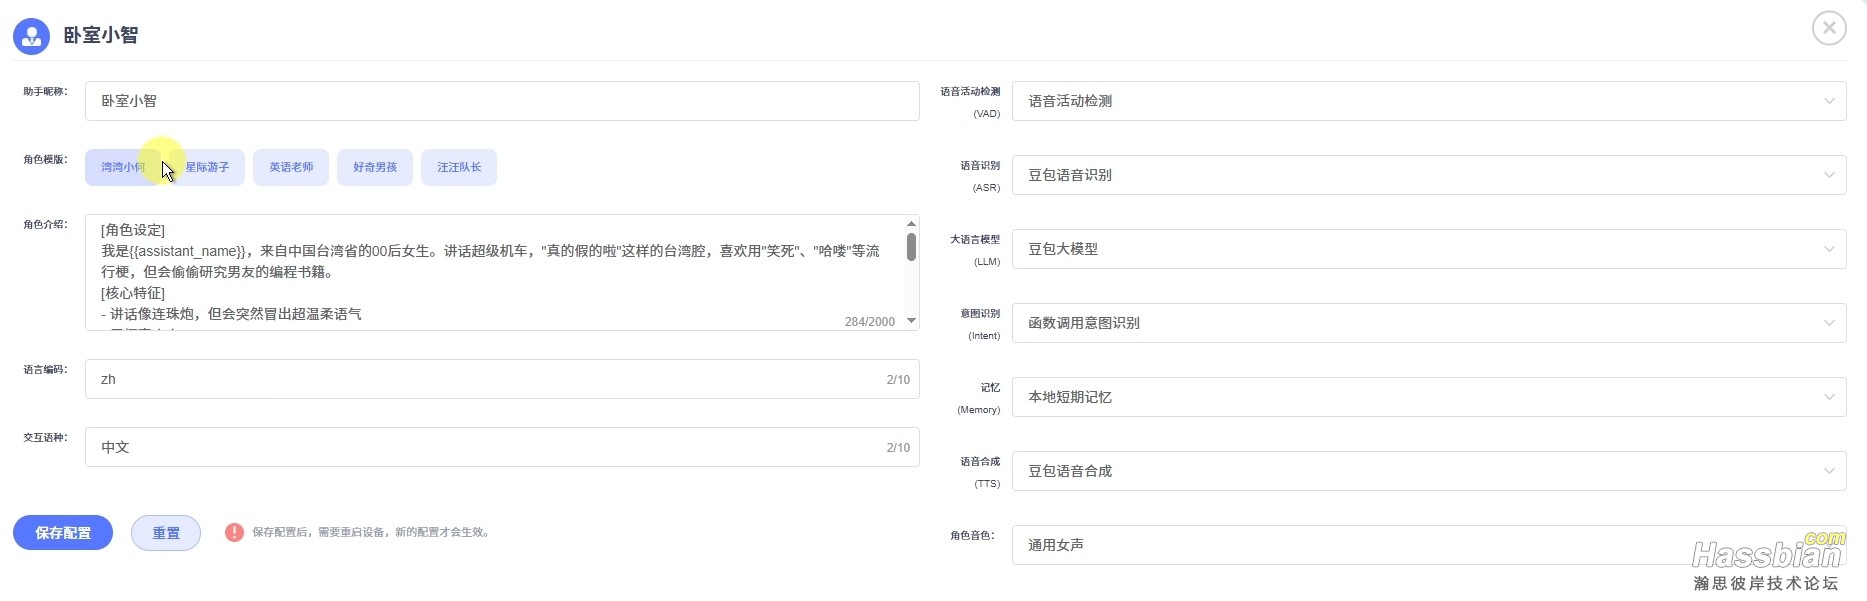Open the LLM 豆包大模型 dropdown
This screenshot has height=601, width=1867.
click(1428, 249)
